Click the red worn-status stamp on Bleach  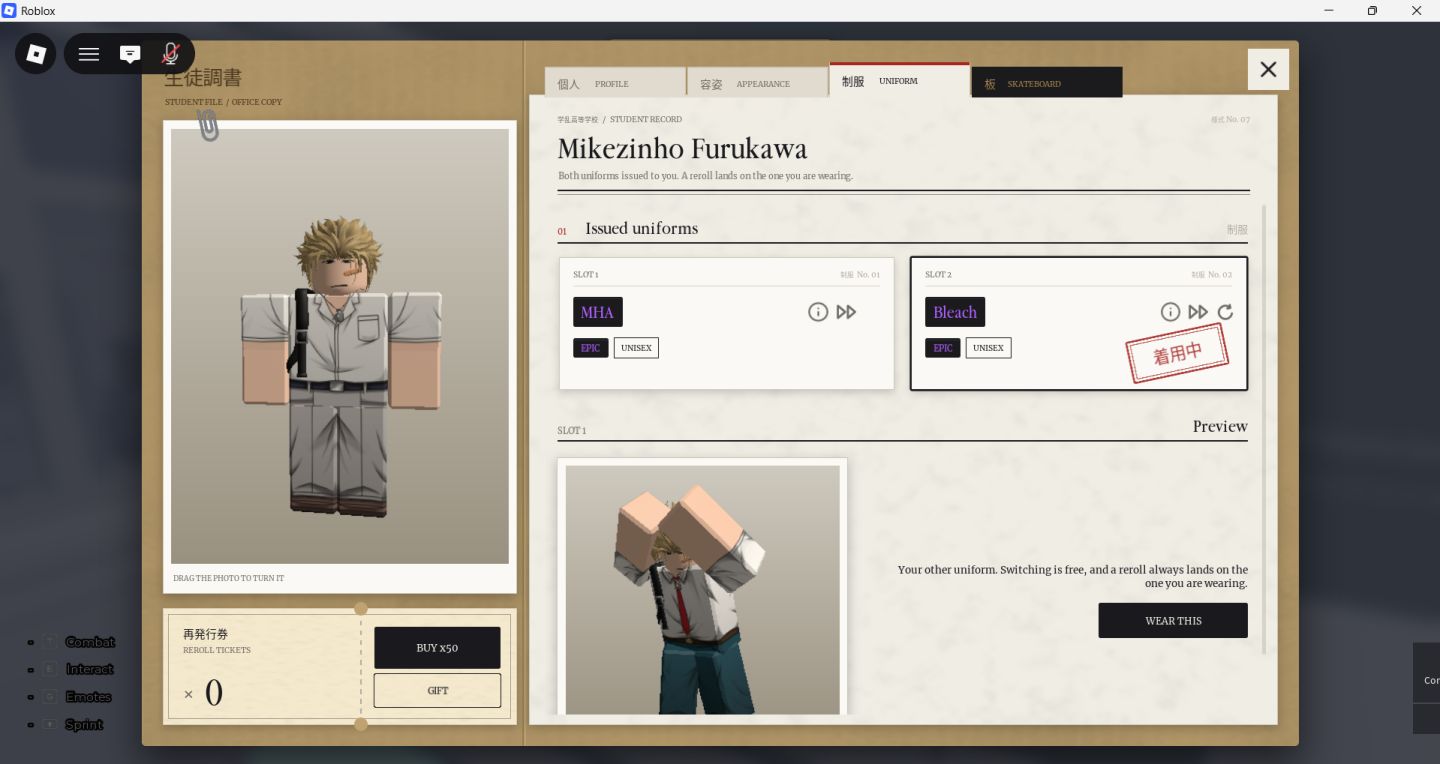[x=1177, y=354]
